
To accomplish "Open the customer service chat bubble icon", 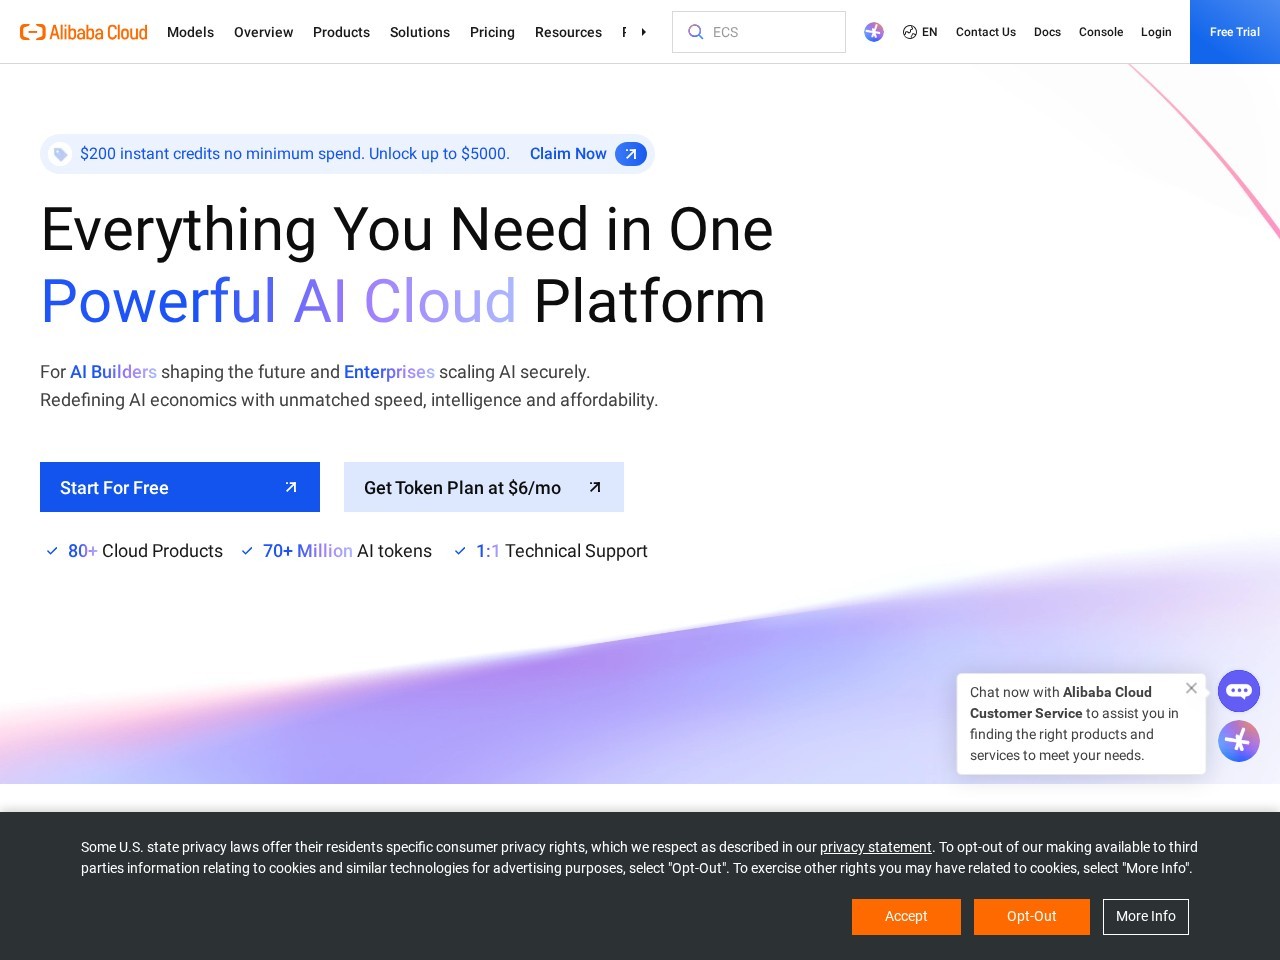I will (x=1239, y=691).
